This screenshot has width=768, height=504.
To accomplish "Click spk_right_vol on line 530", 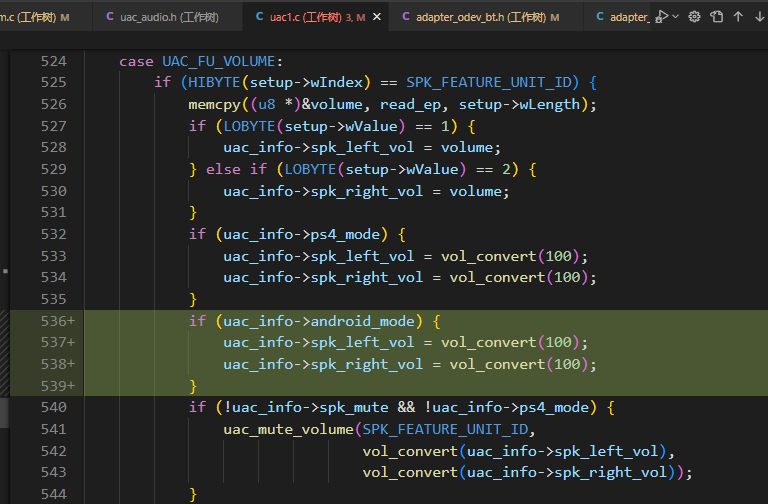I will pyautogui.click(x=366, y=191).
